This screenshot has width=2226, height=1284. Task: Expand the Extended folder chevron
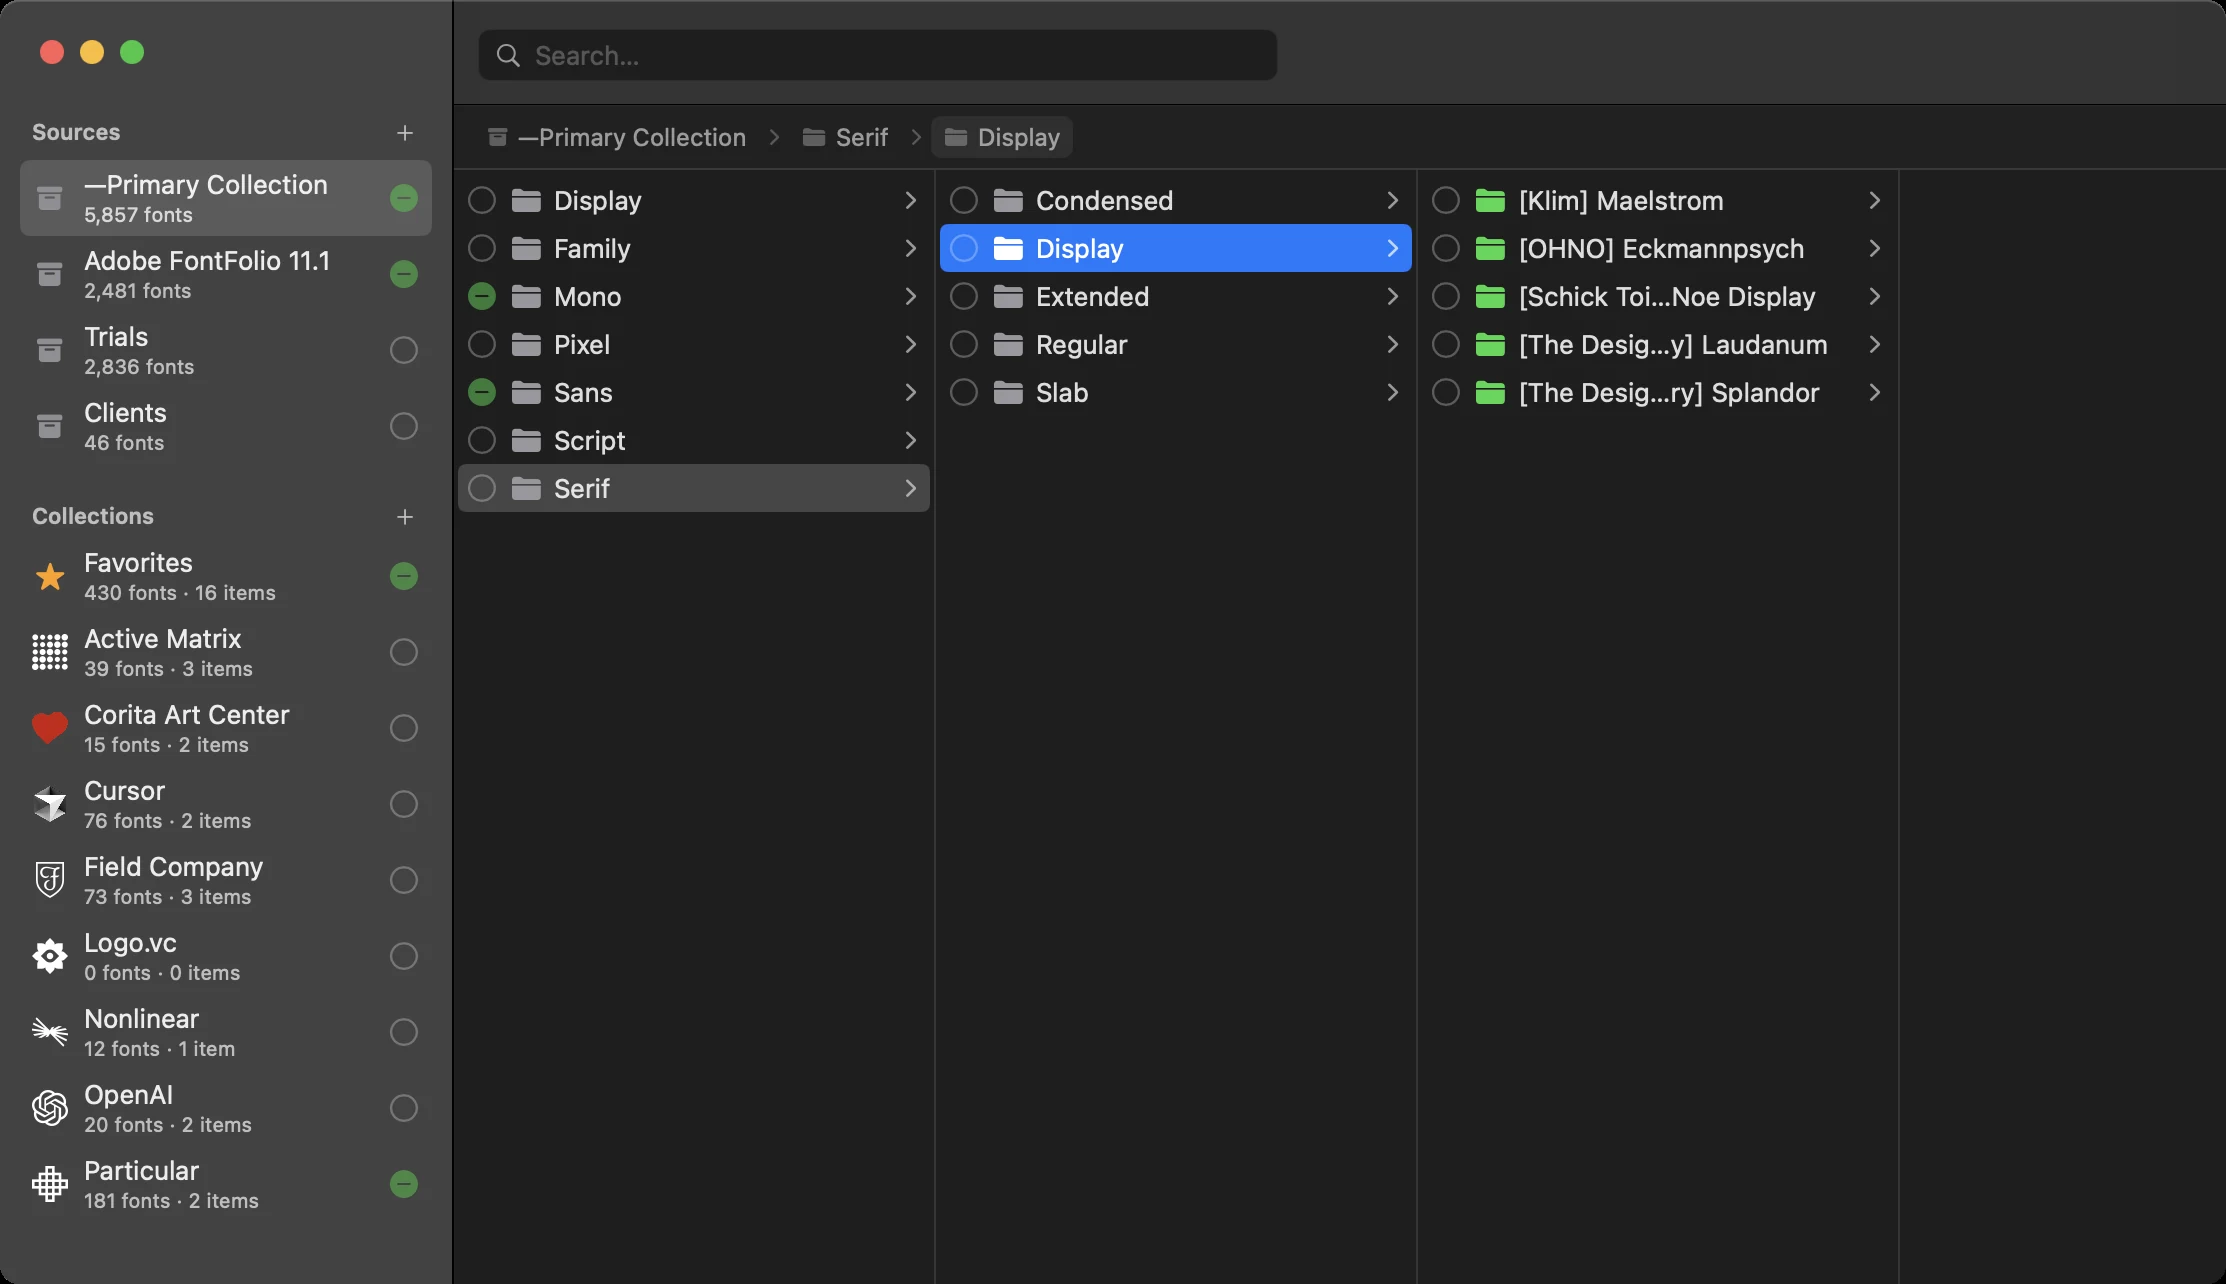click(1392, 296)
